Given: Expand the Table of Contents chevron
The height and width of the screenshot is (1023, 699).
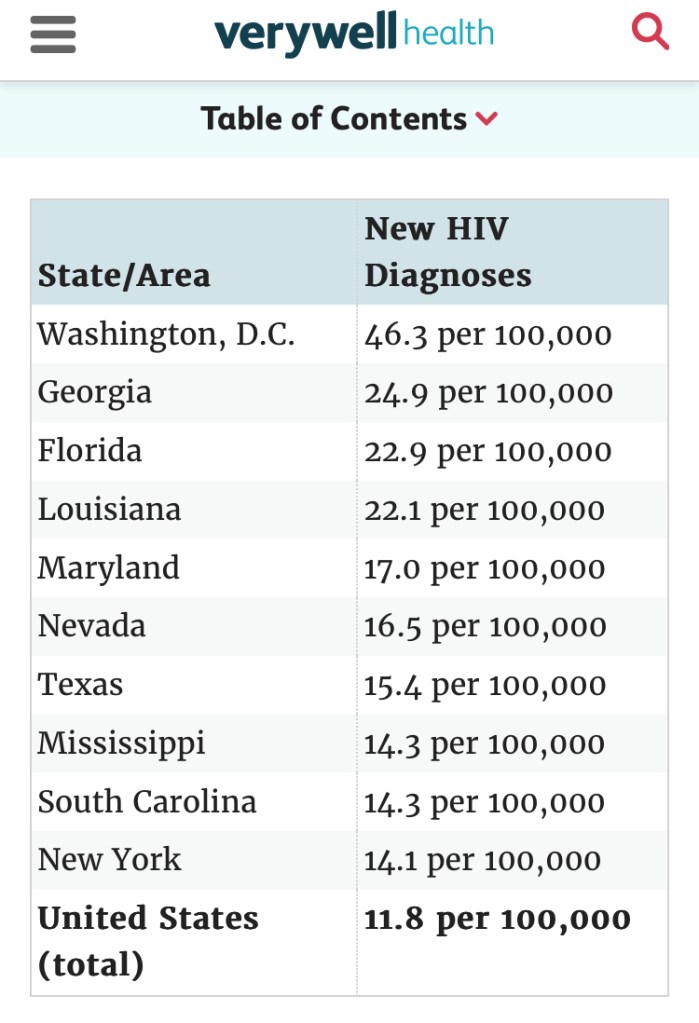Looking at the screenshot, I should (x=487, y=119).
